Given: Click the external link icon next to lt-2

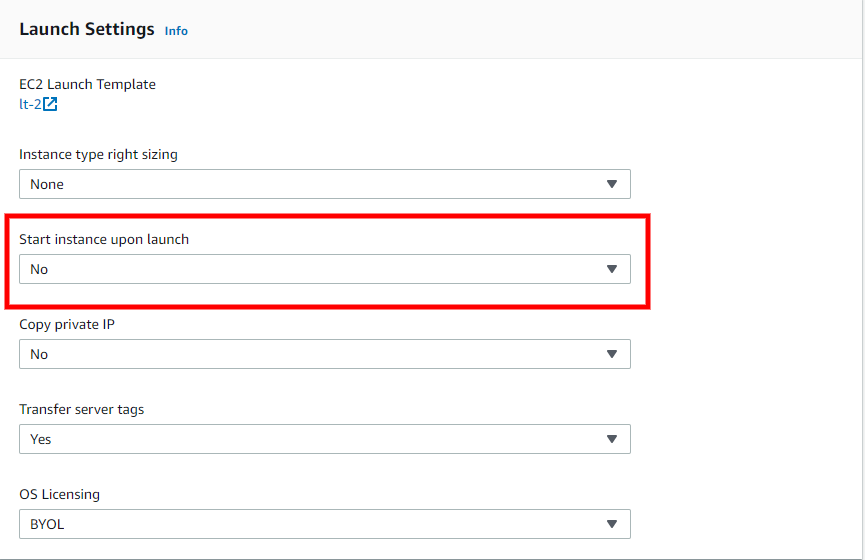Looking at the screenshot, I should click(x=50, y=104).
